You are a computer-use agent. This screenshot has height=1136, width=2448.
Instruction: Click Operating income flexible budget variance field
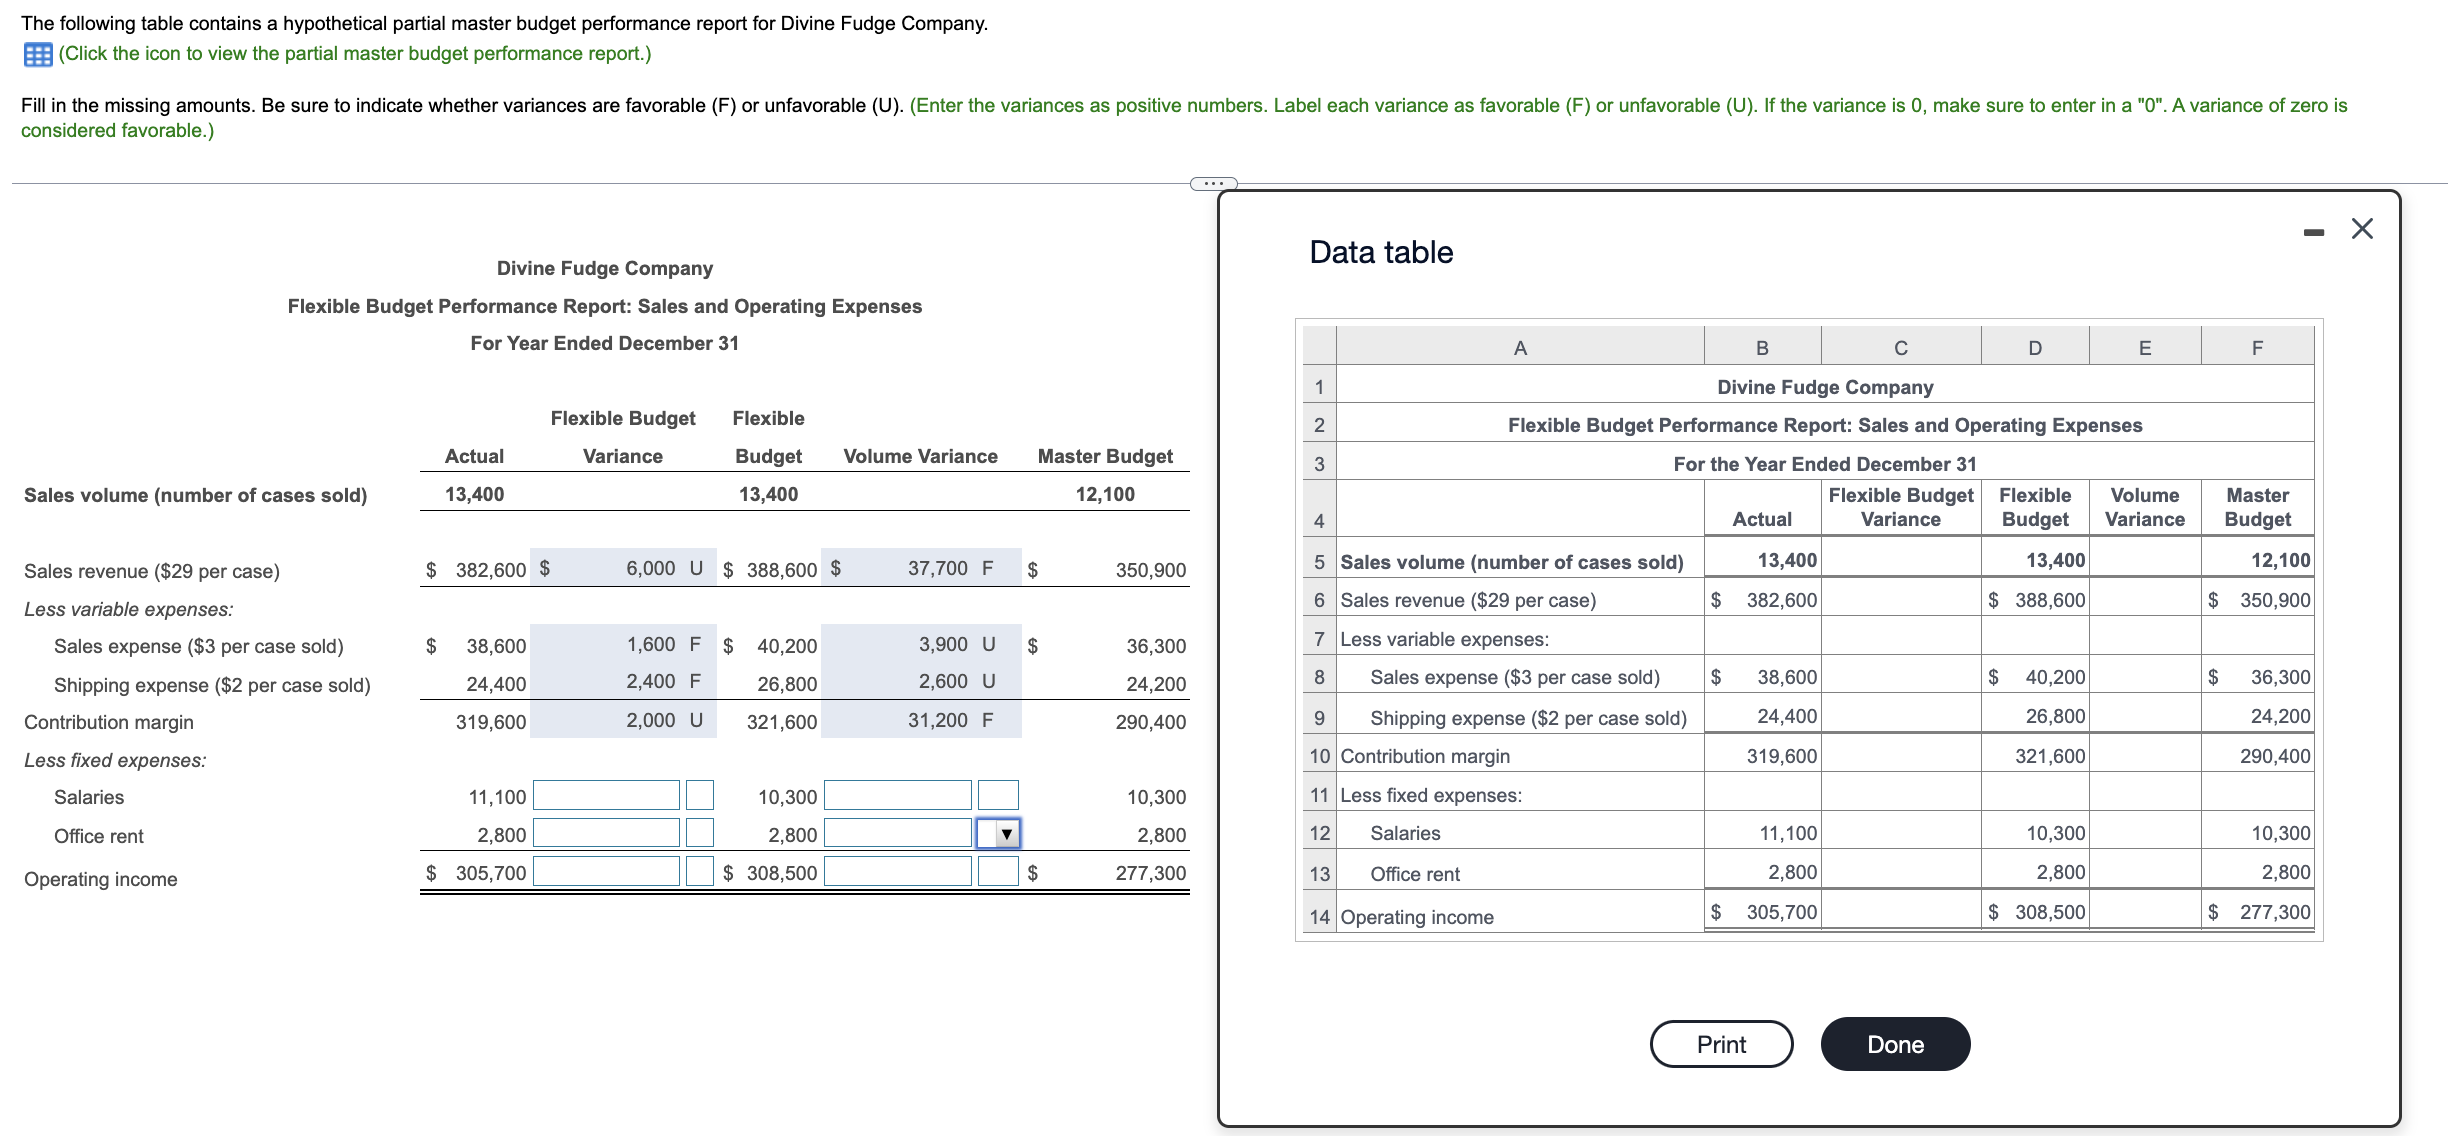tap(606, 871)
